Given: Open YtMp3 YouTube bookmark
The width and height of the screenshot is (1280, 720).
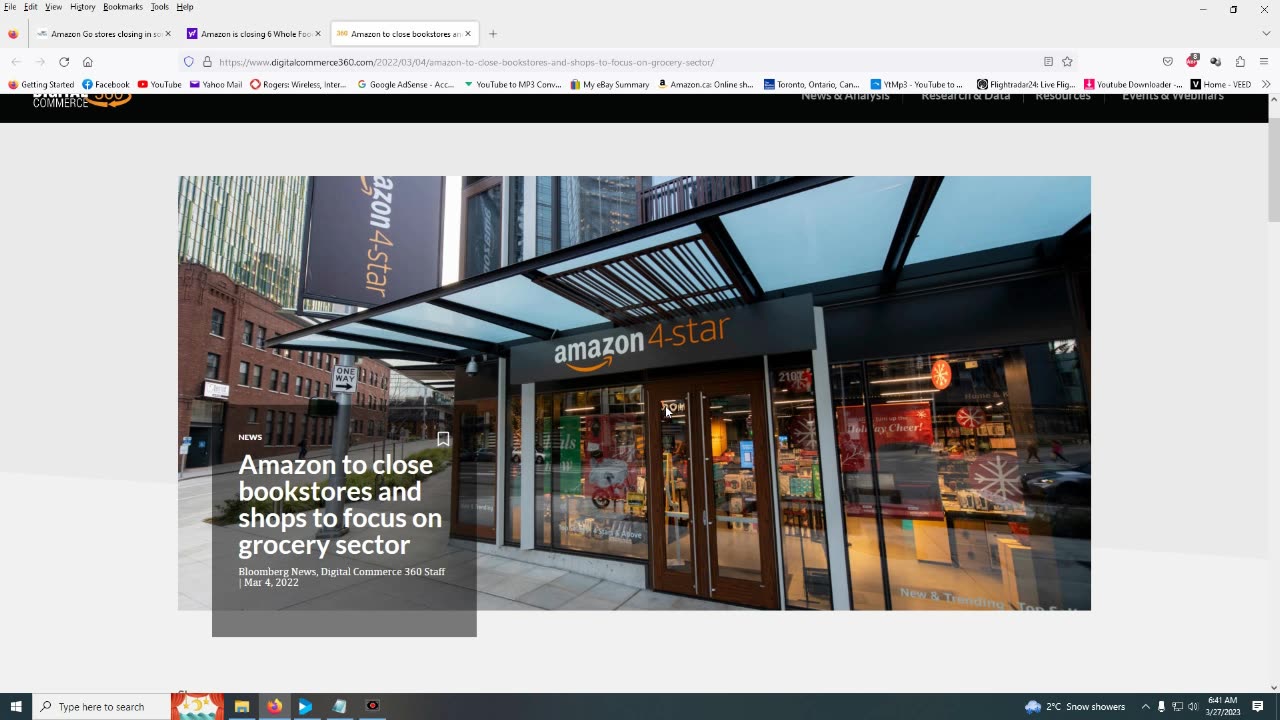Looking at the screenshot, I should (x=916, y=84).
